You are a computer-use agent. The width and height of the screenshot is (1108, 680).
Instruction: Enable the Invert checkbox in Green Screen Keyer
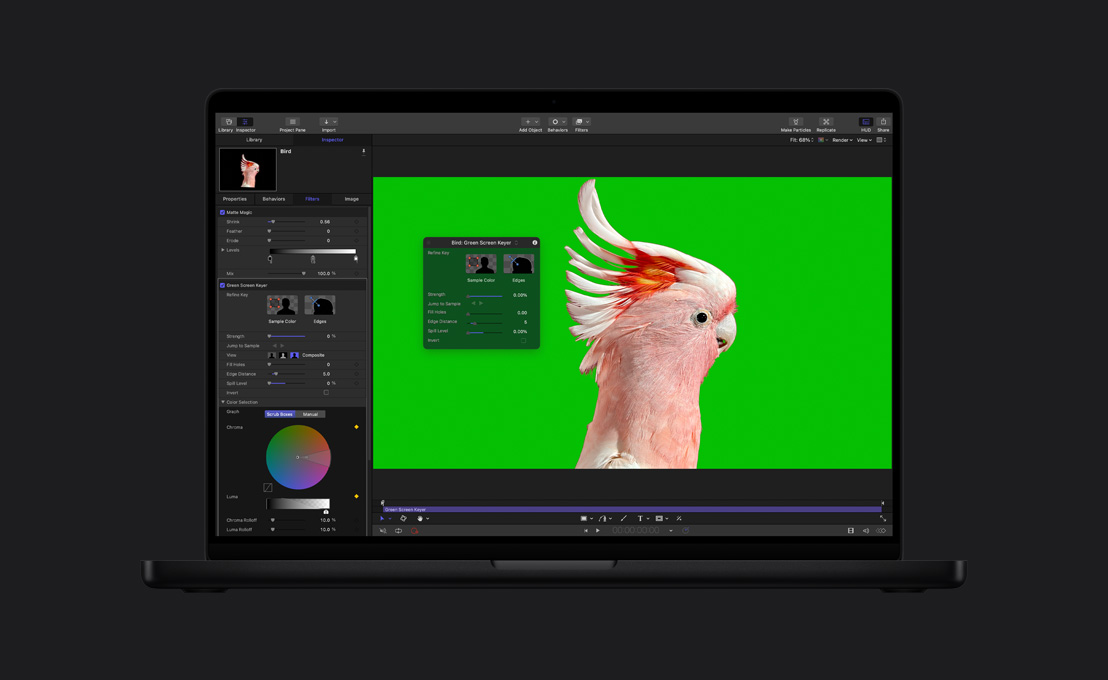pyautogui.click(x=326, y=392)
